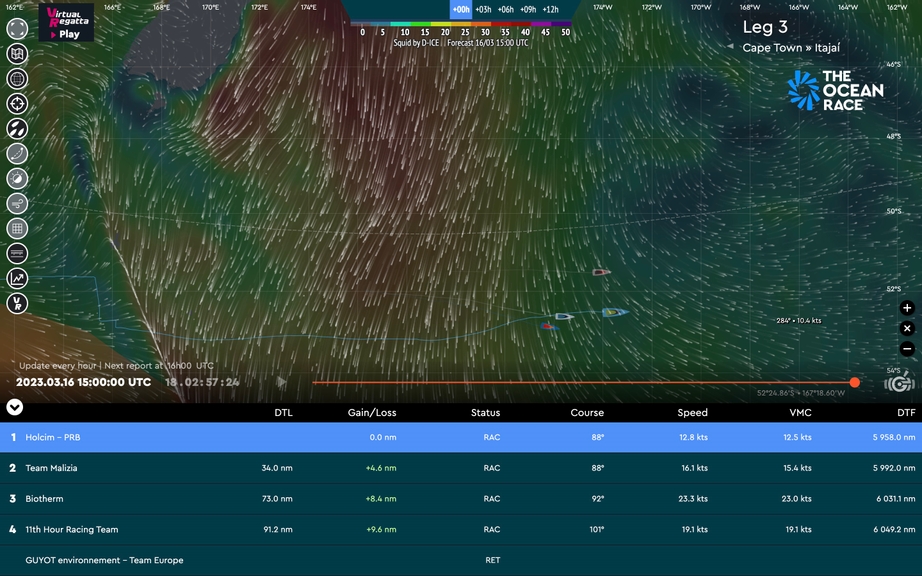Click the Leg 3 title

[764, 27]
